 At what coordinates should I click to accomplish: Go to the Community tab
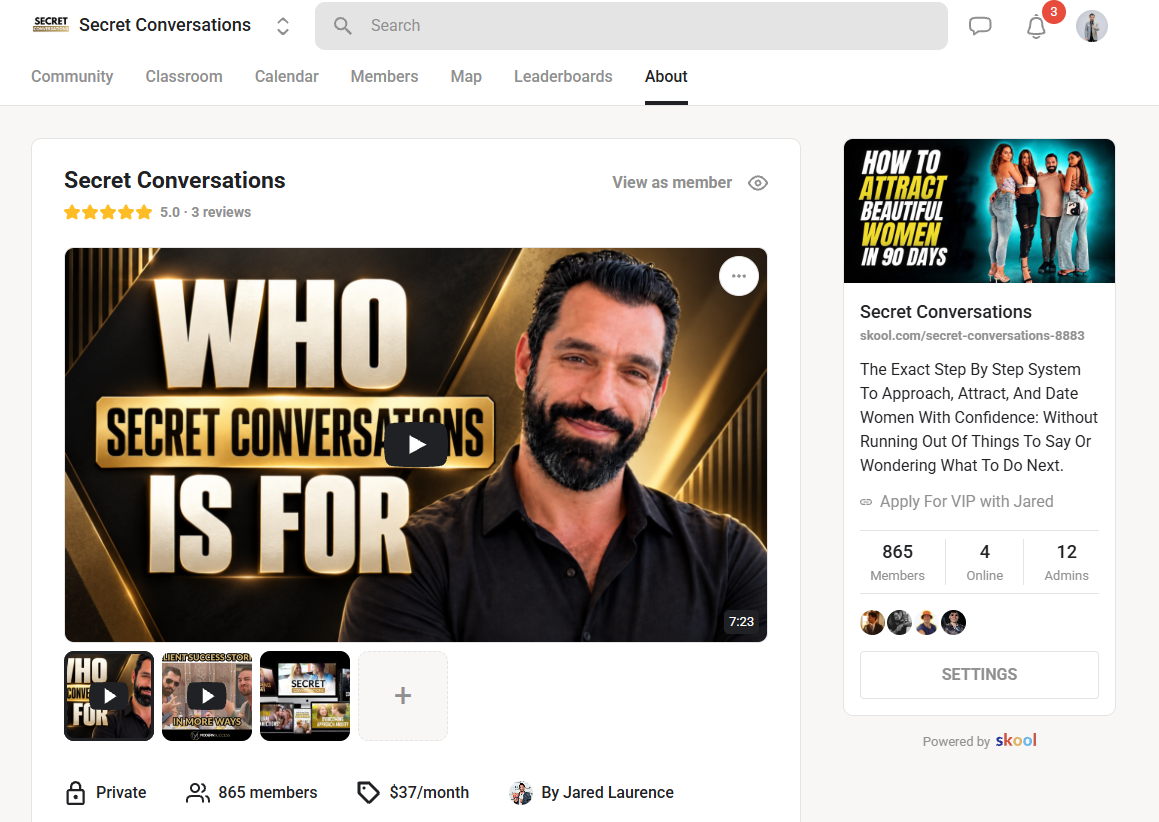72,76
